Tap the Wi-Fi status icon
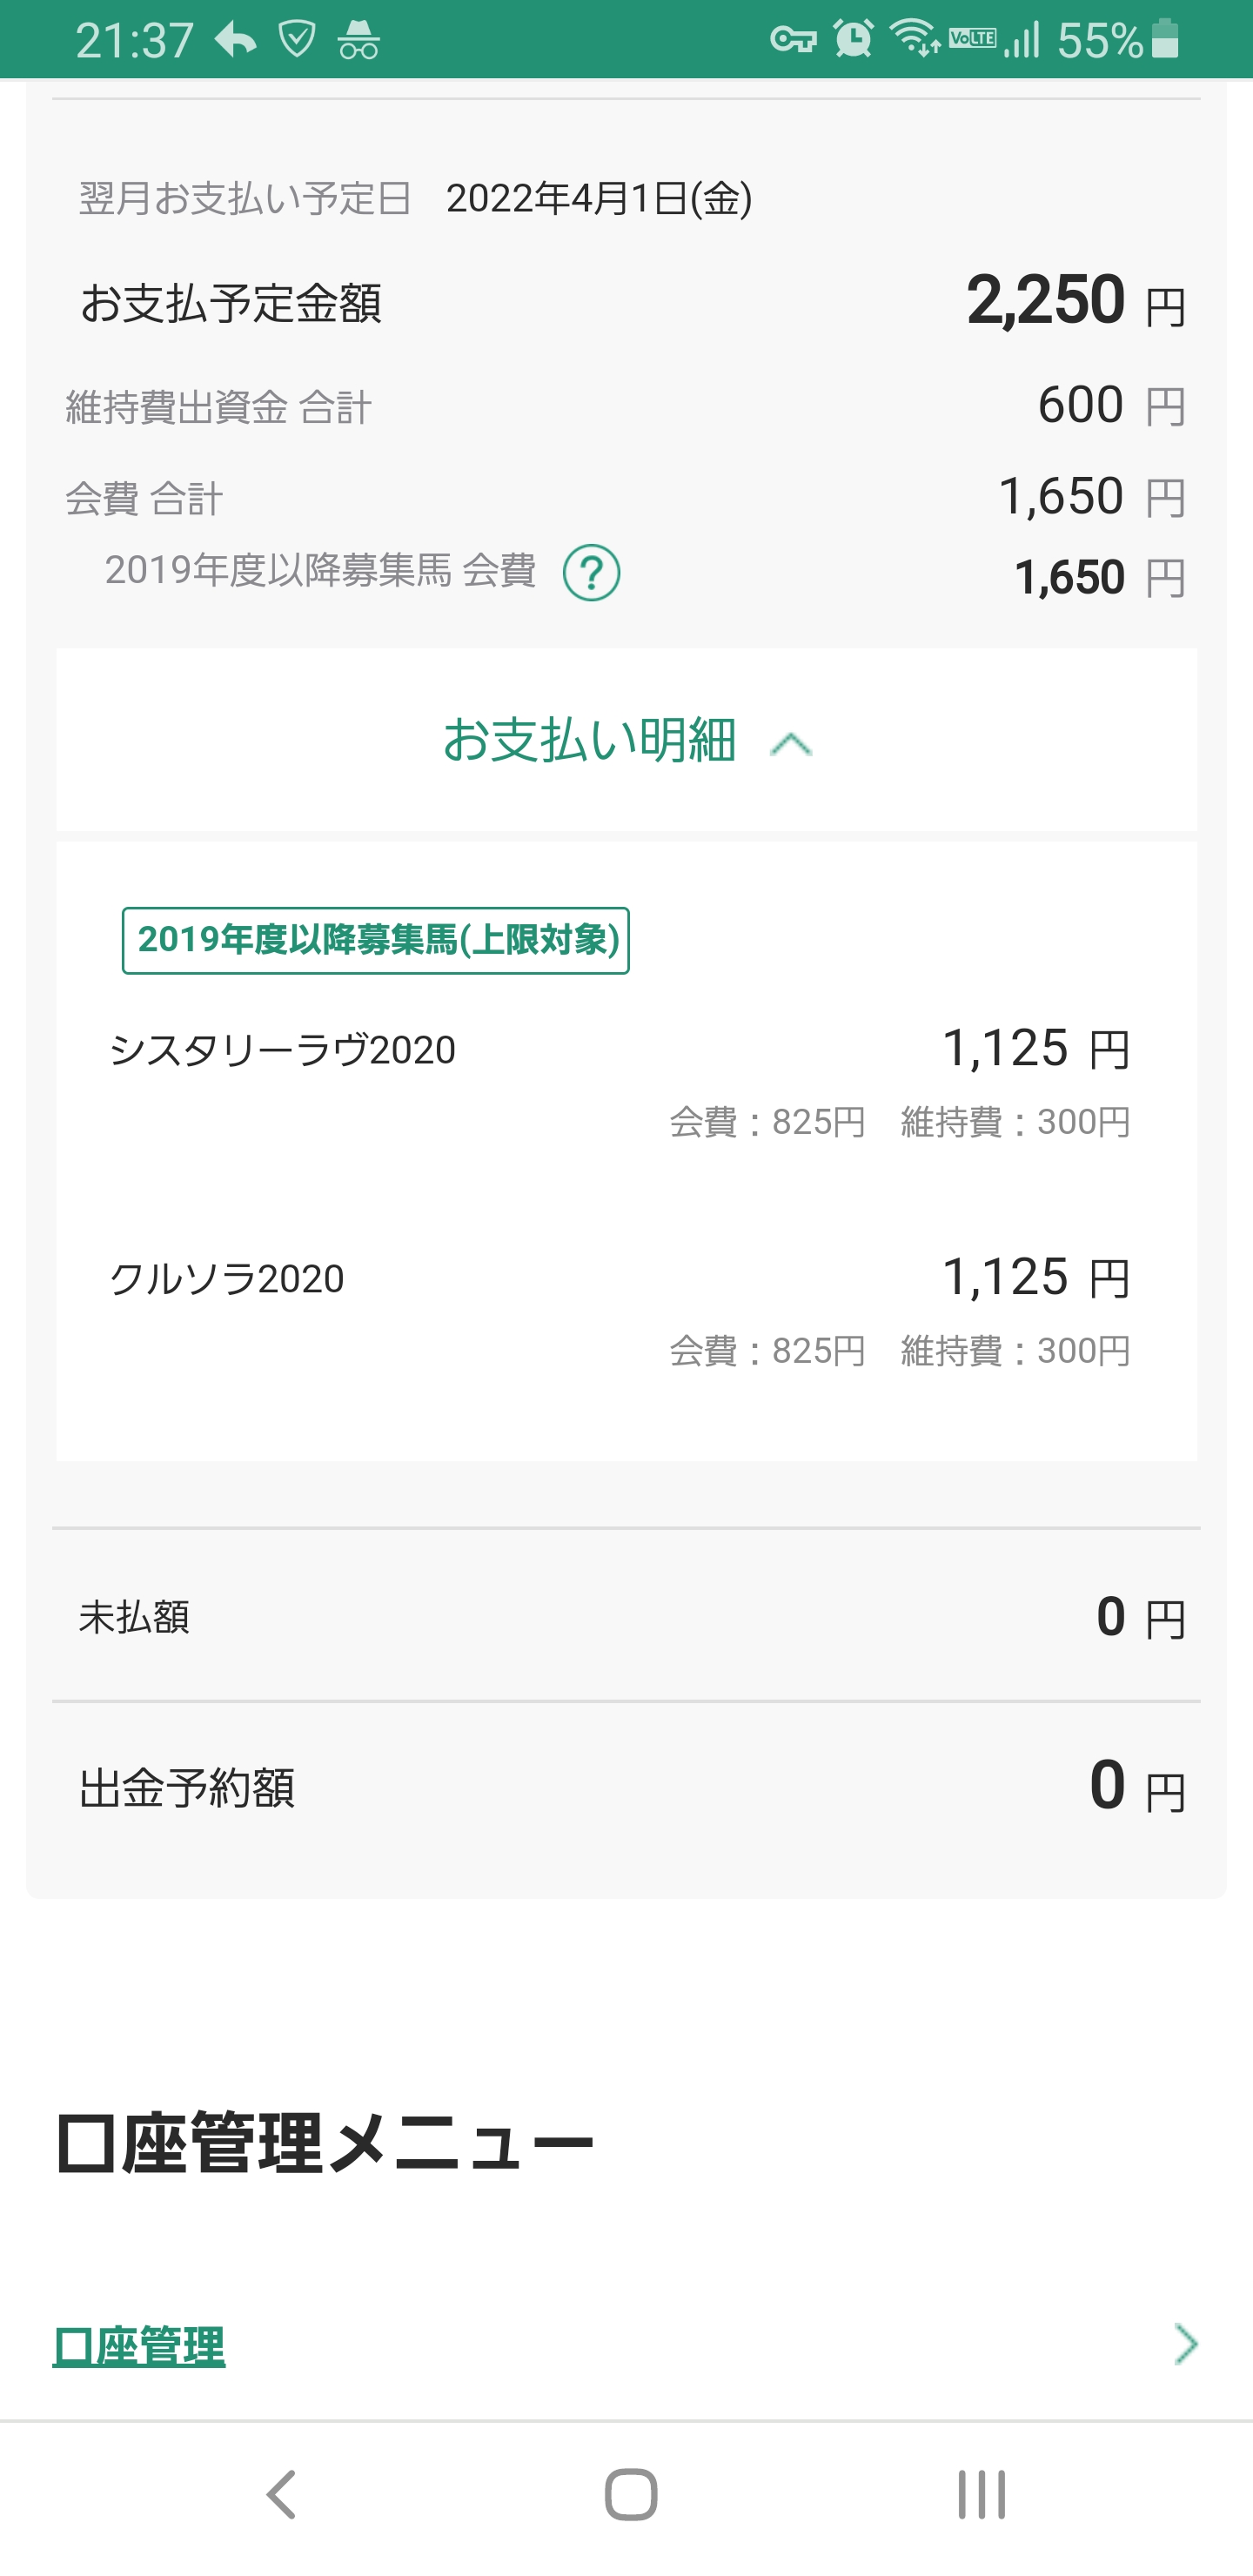Image resolution: width=1253 pixels, height=2576 pixels. click(x=914, y=40)
